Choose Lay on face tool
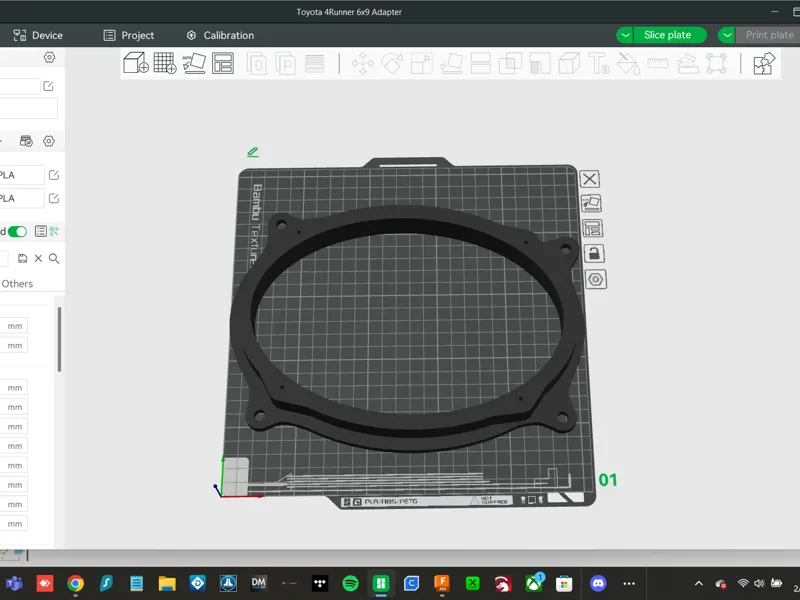Viewport: 800px width, 600px height. [451, 64]
